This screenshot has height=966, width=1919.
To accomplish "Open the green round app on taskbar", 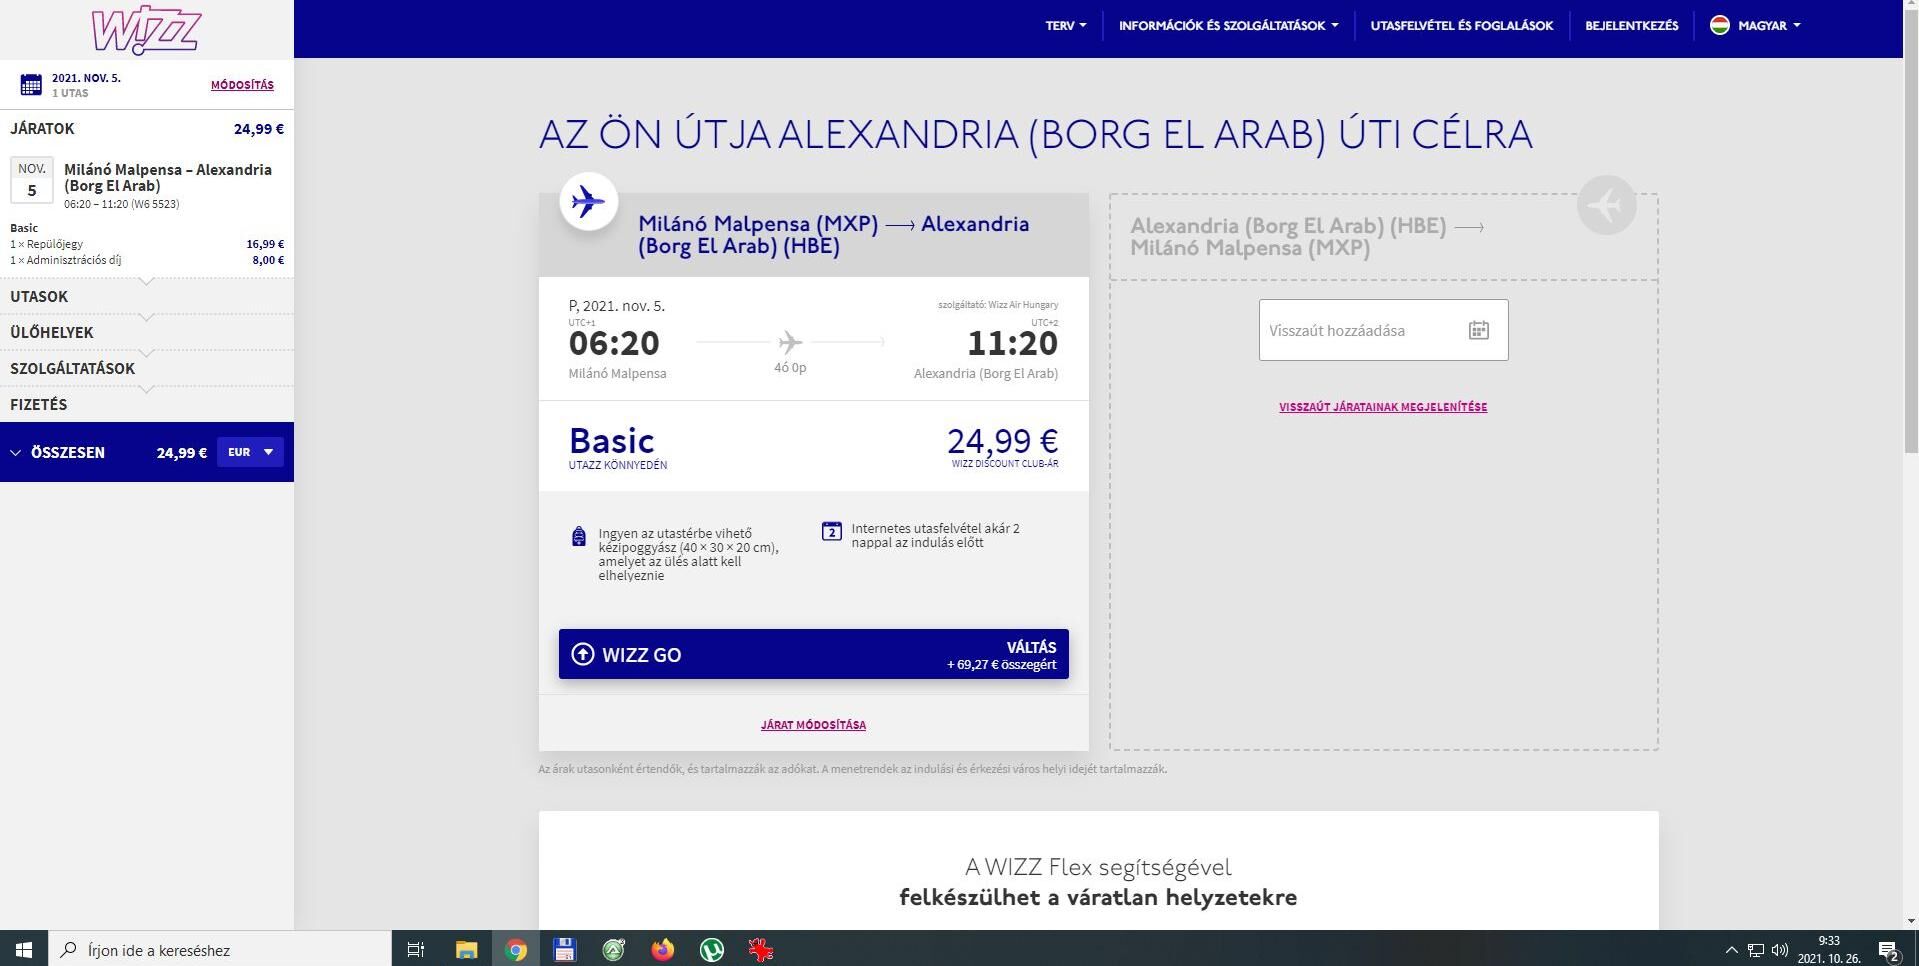I will pyautogui.click(x=614, y=949).
